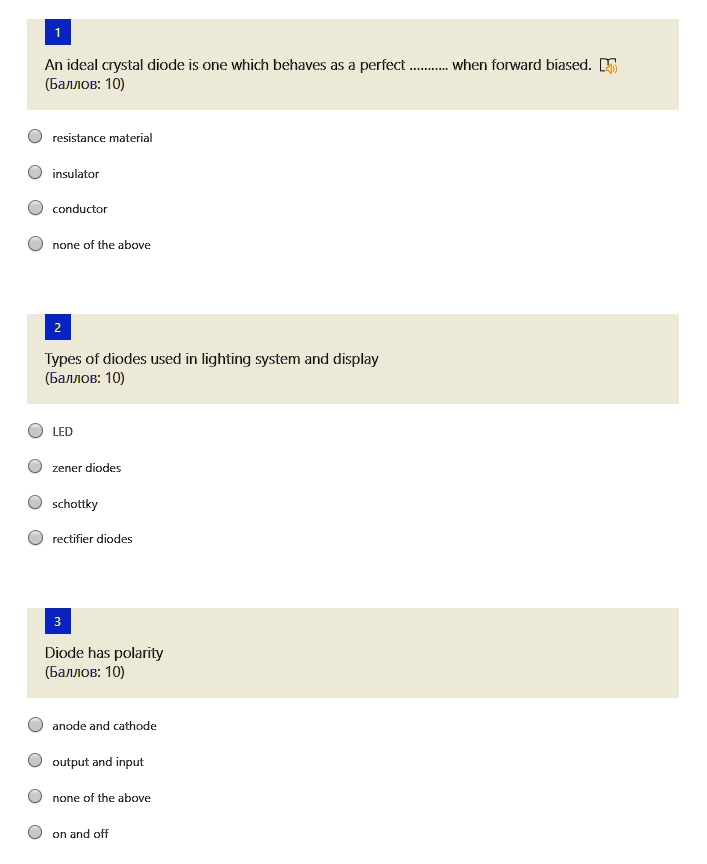This screenshot has height=864, width=707.
Task: Click the Immersive Reader icon on question 1
Action: (608, 66)
